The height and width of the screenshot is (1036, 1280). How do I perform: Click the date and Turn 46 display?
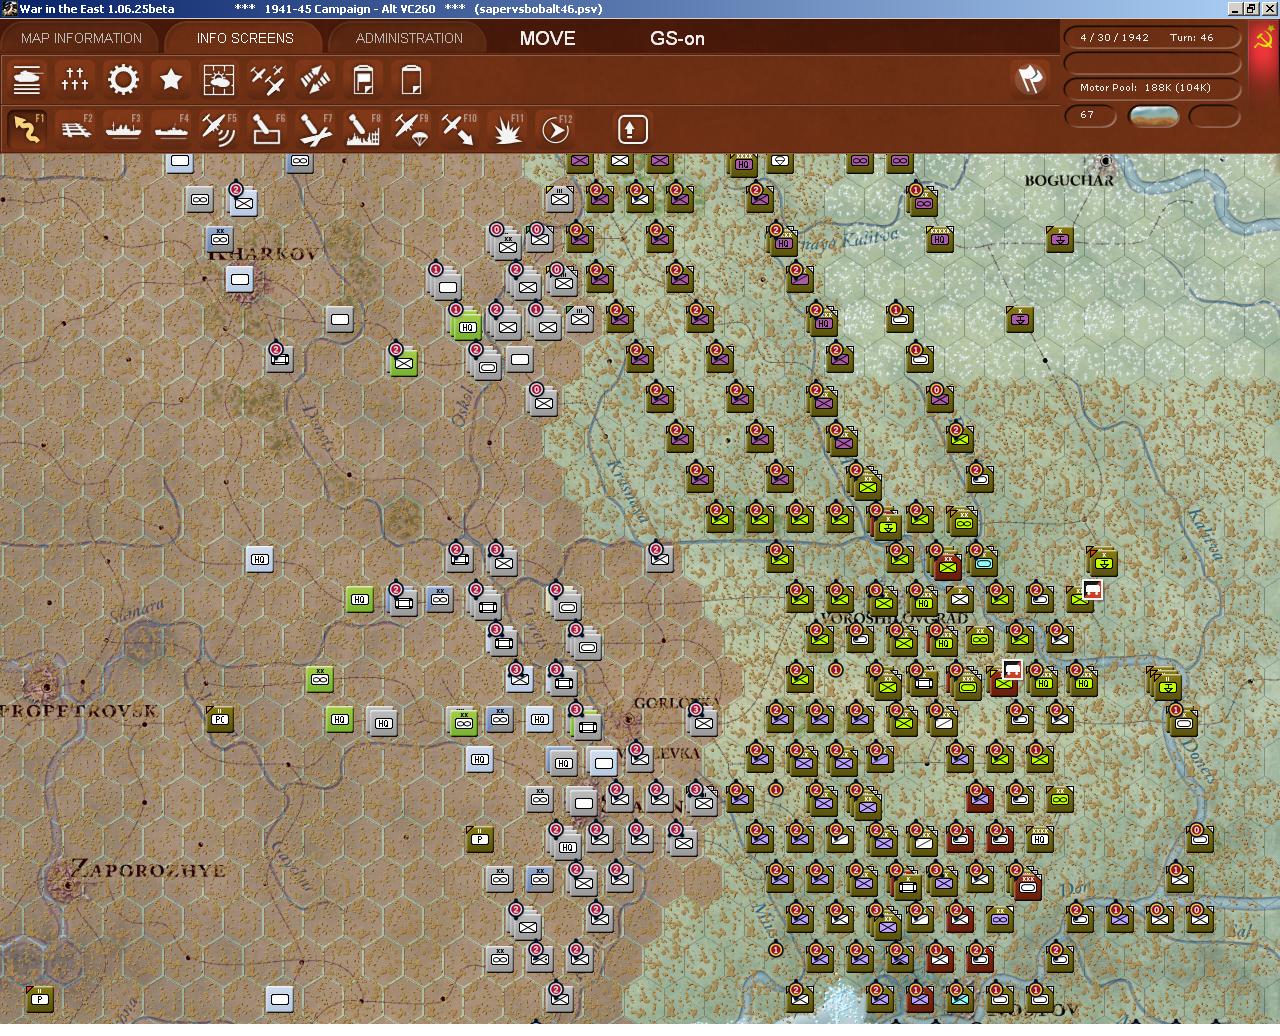pyautogui.click(x=1152, y=37)
